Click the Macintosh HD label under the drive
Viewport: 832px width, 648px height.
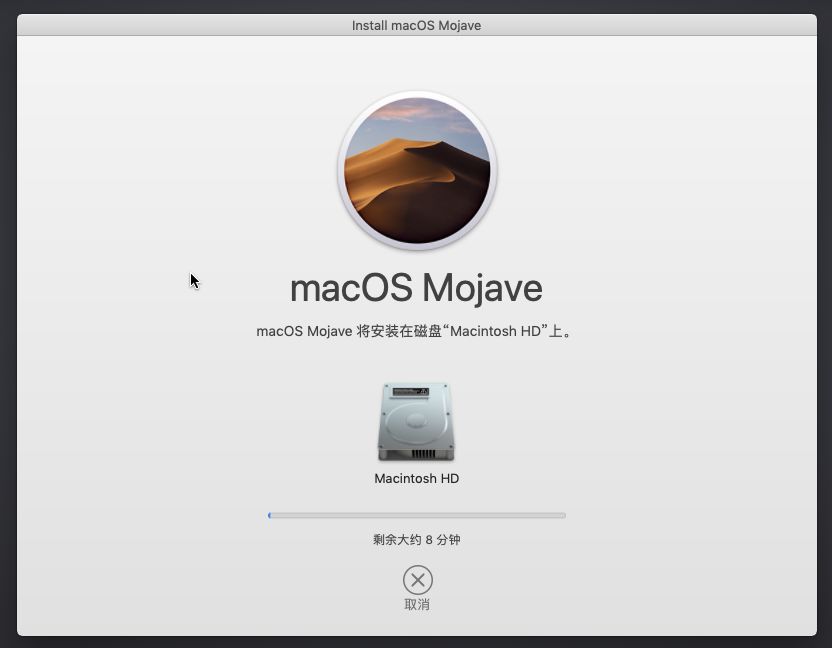tap(416, 478)
